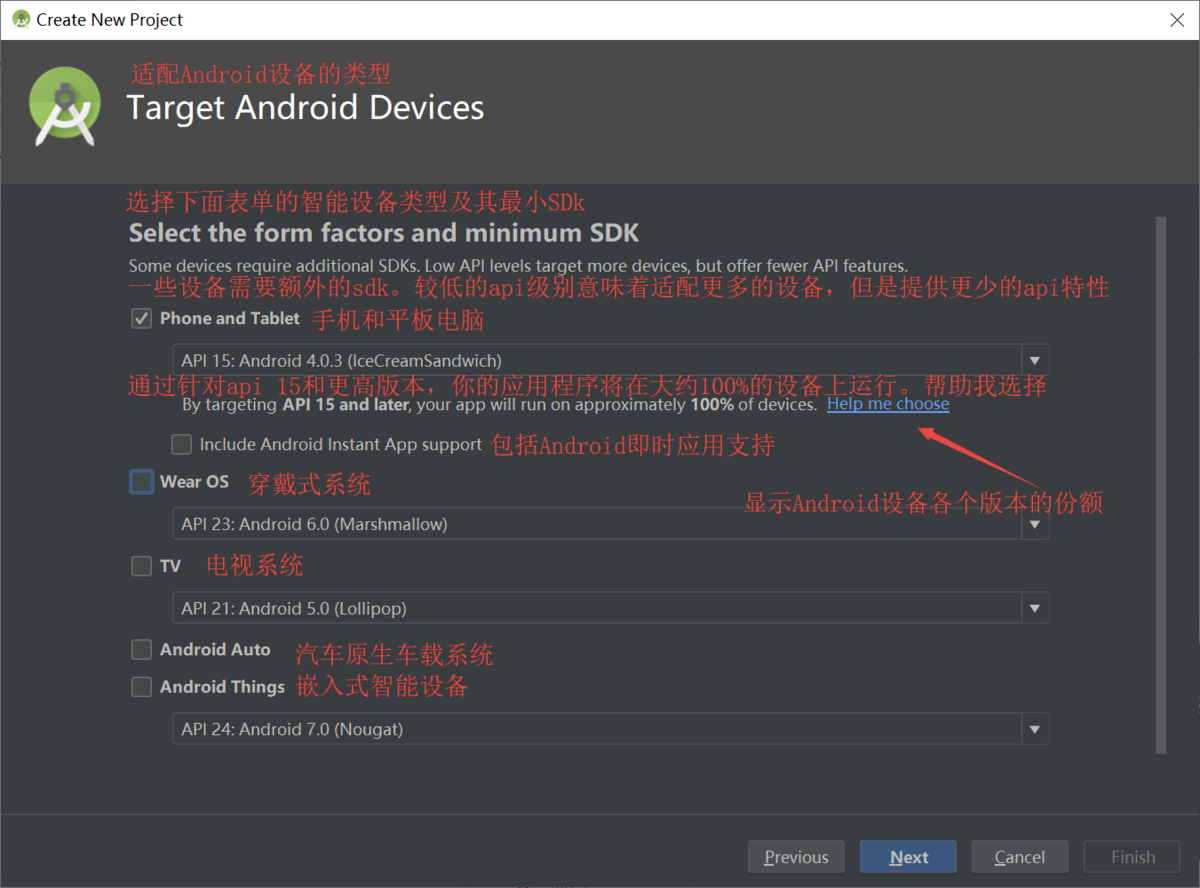The width and height of the screenshot is (1200, 888).
Task: Enable Android Things support
Action: [140, 687]
